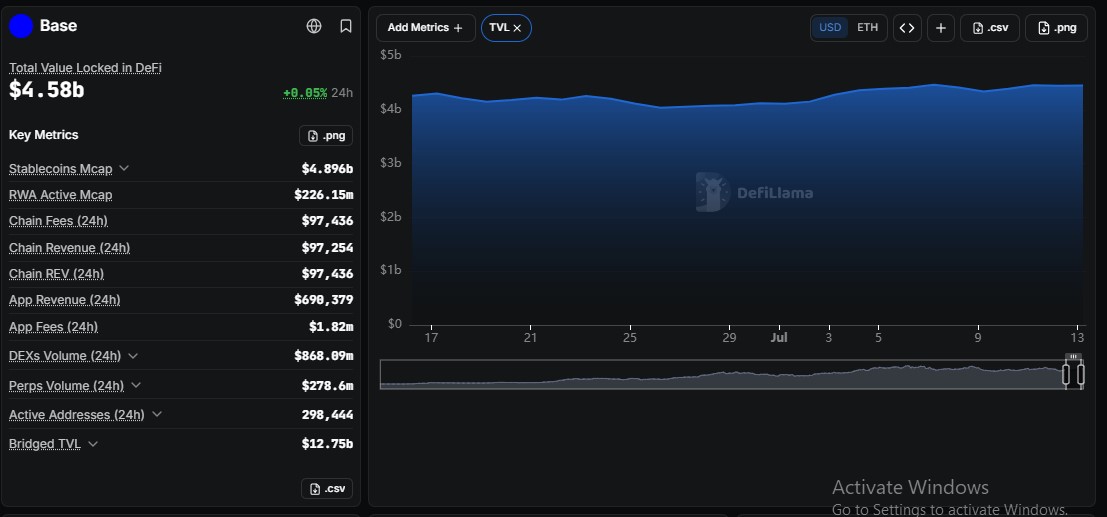
Task: Click the App Fees (24h) label
Action: (54, 327)
